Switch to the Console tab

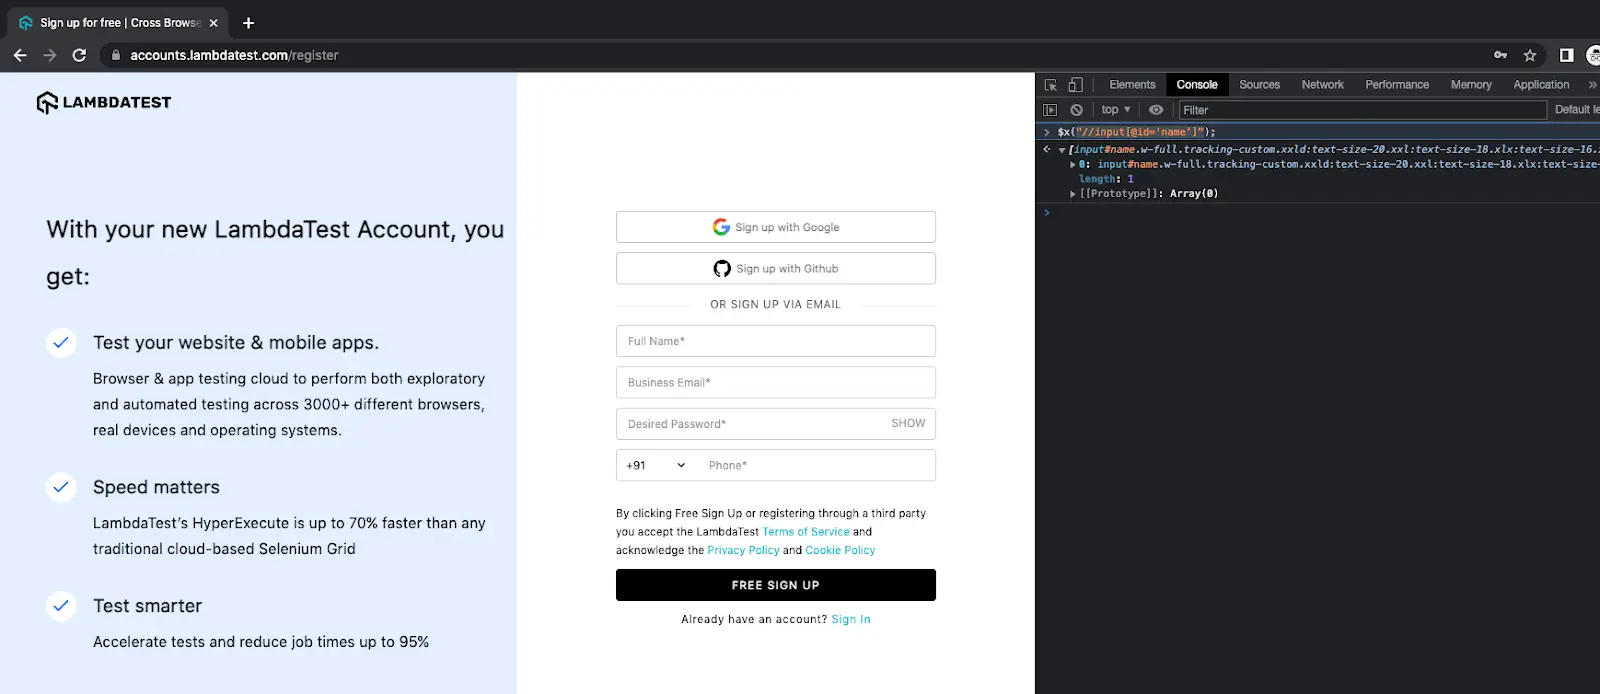1197,85
